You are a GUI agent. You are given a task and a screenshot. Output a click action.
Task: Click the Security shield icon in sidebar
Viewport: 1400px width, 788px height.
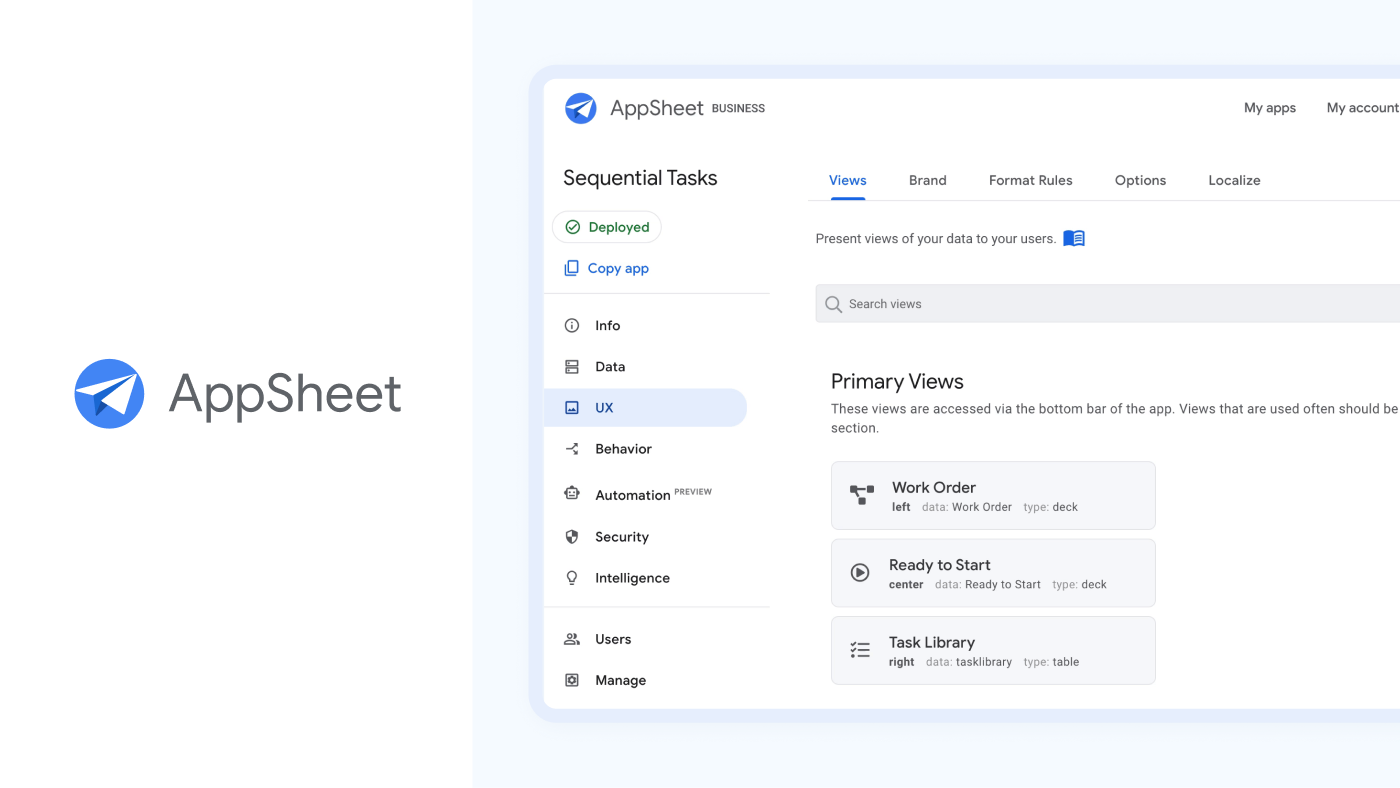coord(572,537)
